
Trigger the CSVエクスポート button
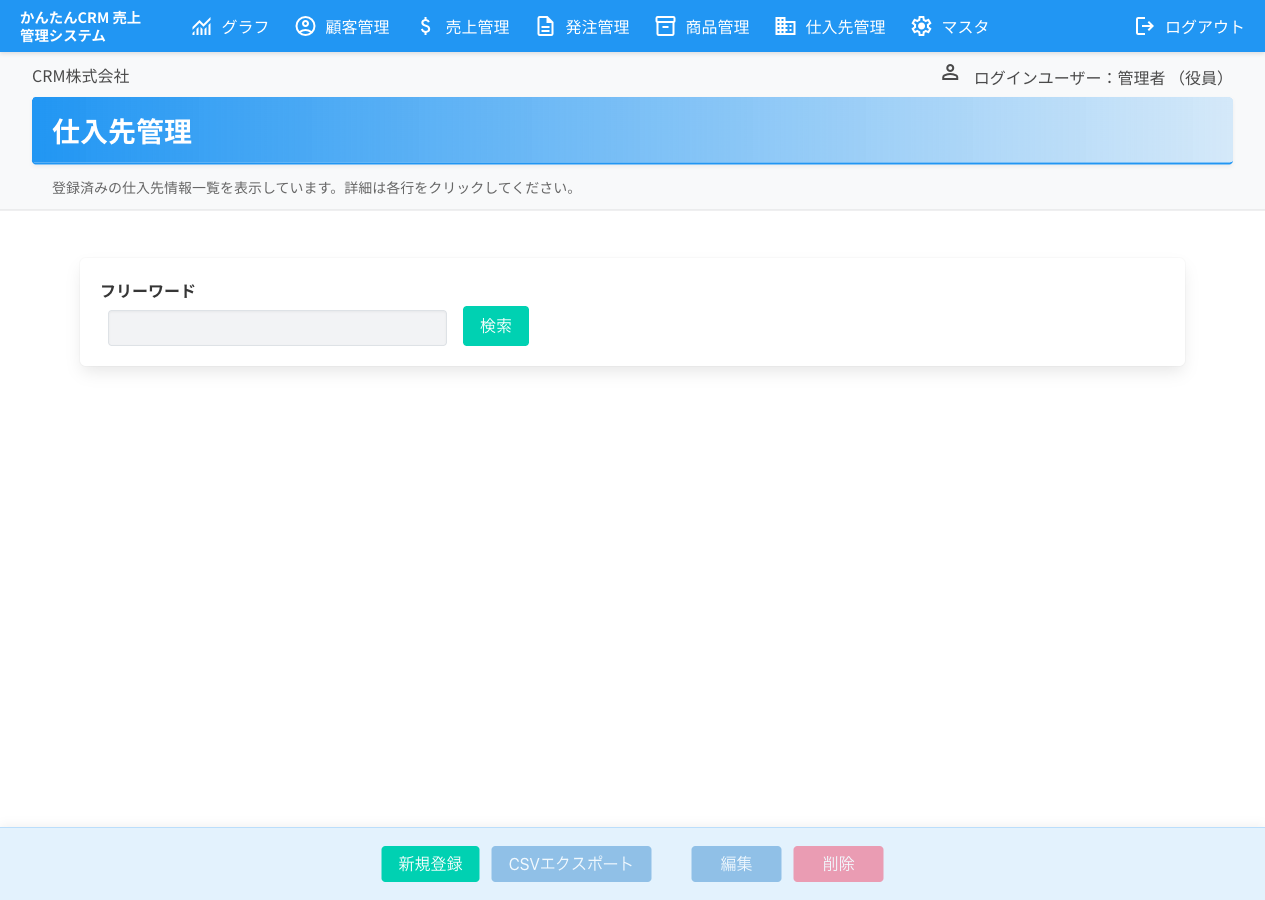(x=571, y=863)
